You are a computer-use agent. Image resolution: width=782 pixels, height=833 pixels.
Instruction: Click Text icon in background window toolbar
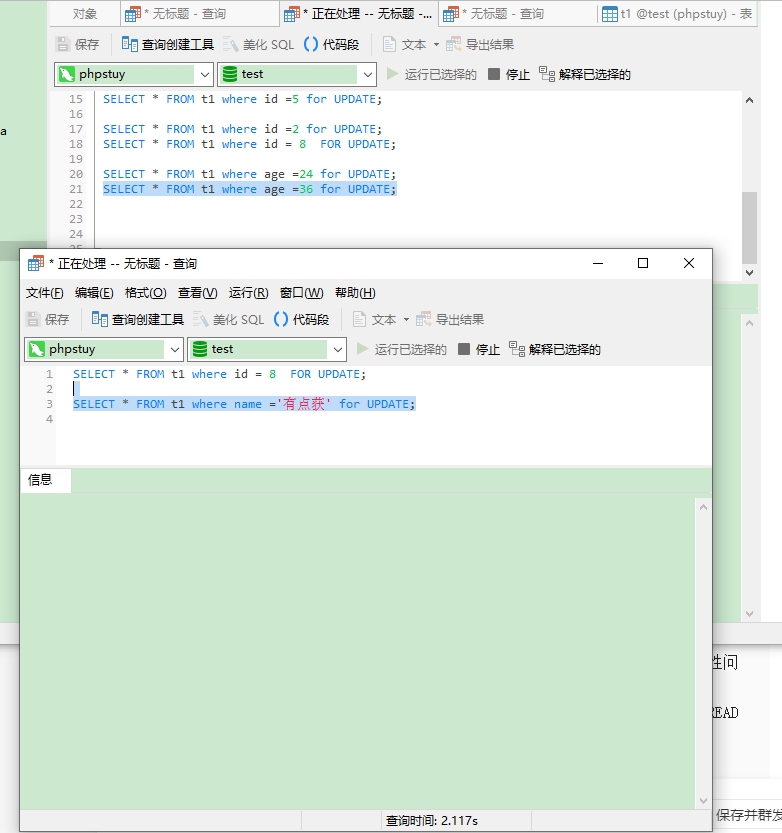point(389,44)
